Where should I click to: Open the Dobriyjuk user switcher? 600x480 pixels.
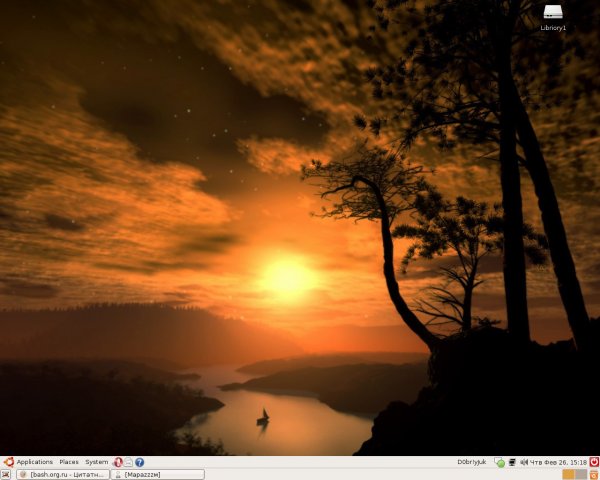click(471, 462)
